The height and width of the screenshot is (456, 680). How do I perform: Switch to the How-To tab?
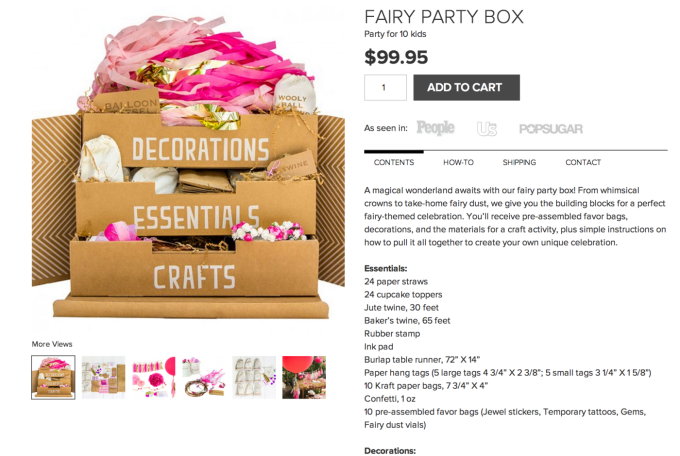pos(458,162)
